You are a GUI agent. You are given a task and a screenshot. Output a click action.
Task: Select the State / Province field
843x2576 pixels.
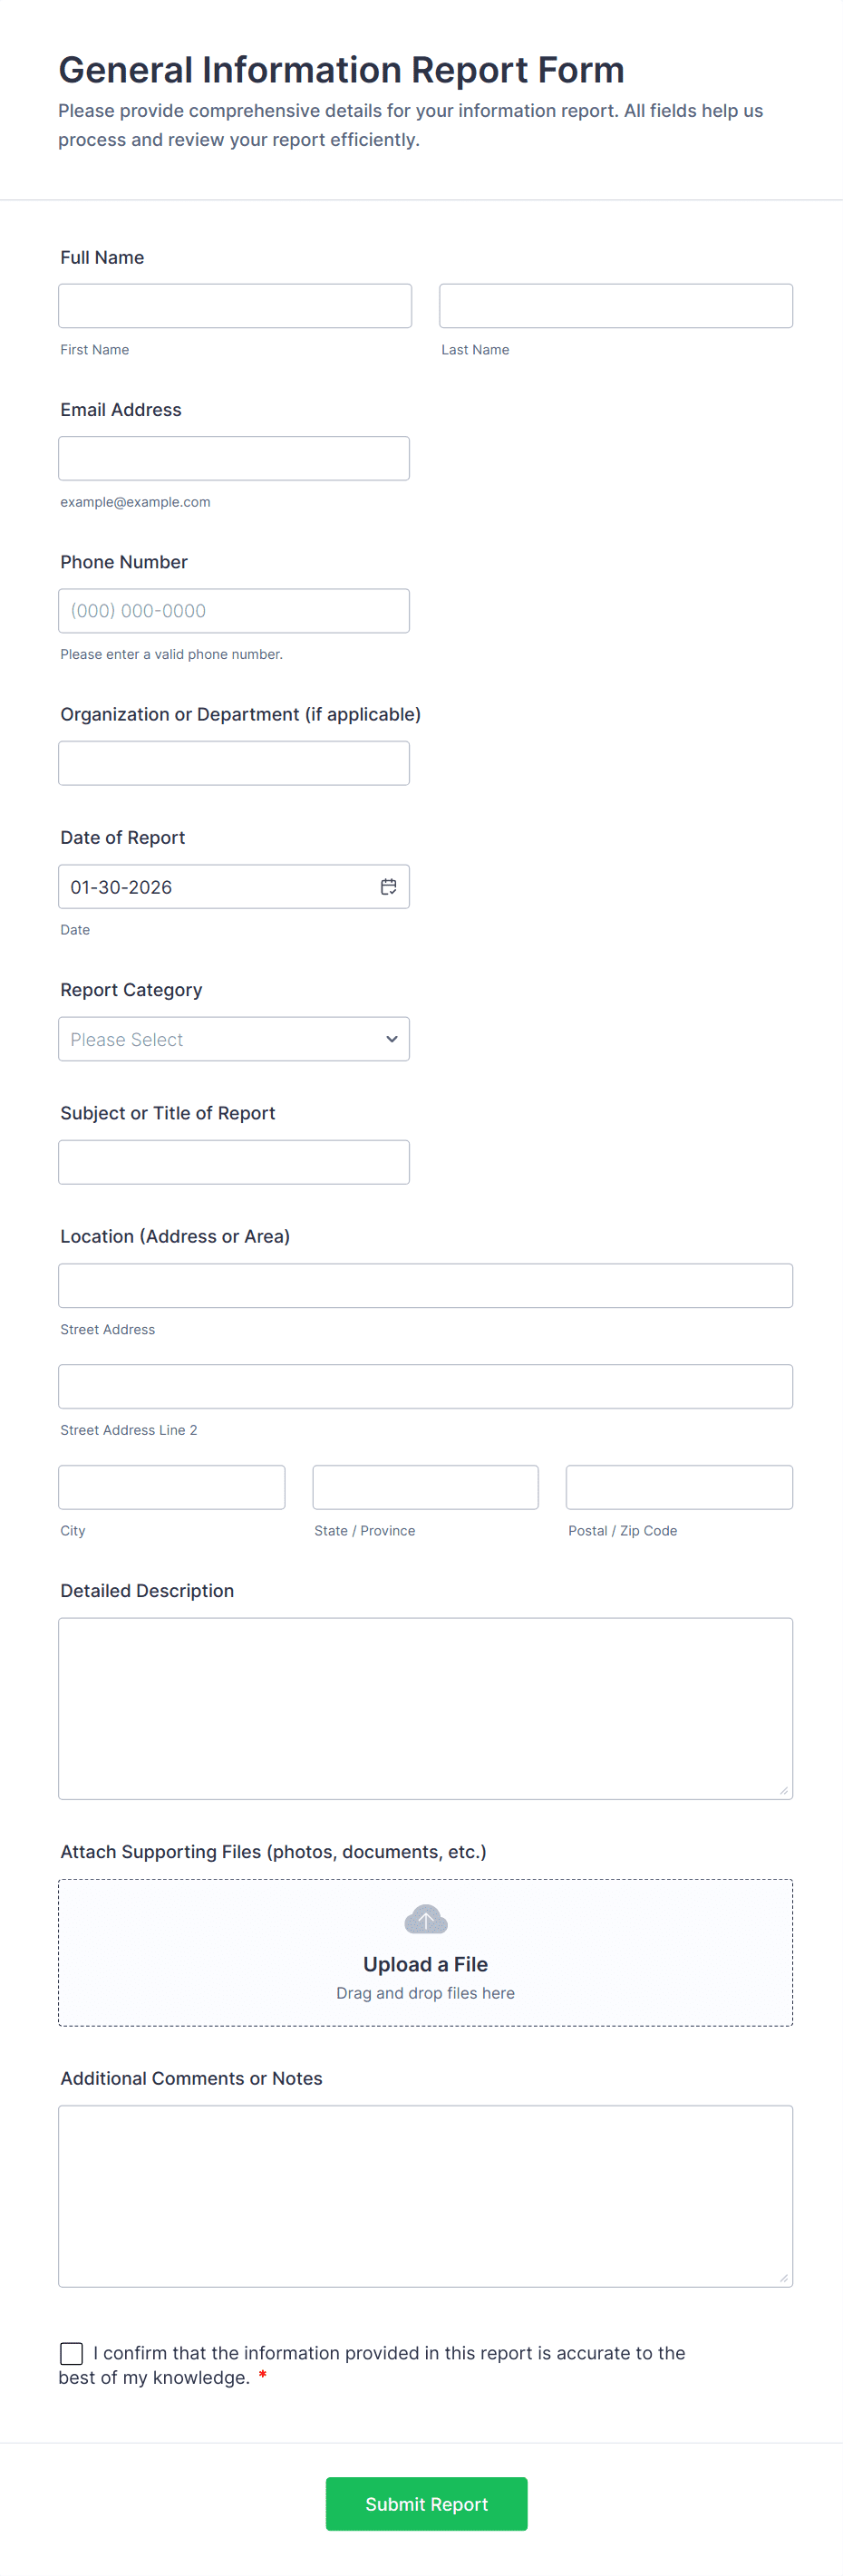(425, 1487)
